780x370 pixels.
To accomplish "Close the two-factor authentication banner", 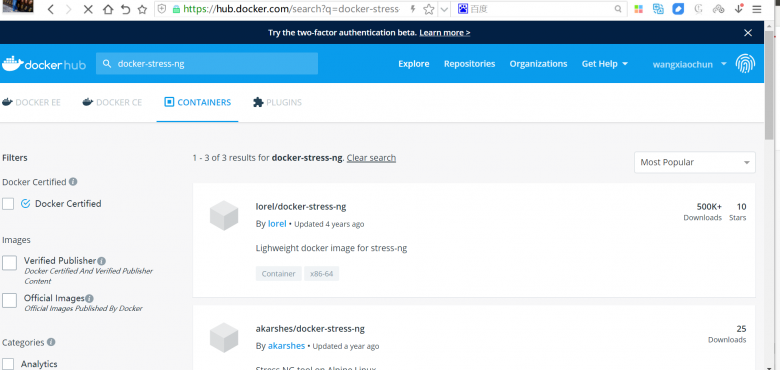I will point(748,33).
